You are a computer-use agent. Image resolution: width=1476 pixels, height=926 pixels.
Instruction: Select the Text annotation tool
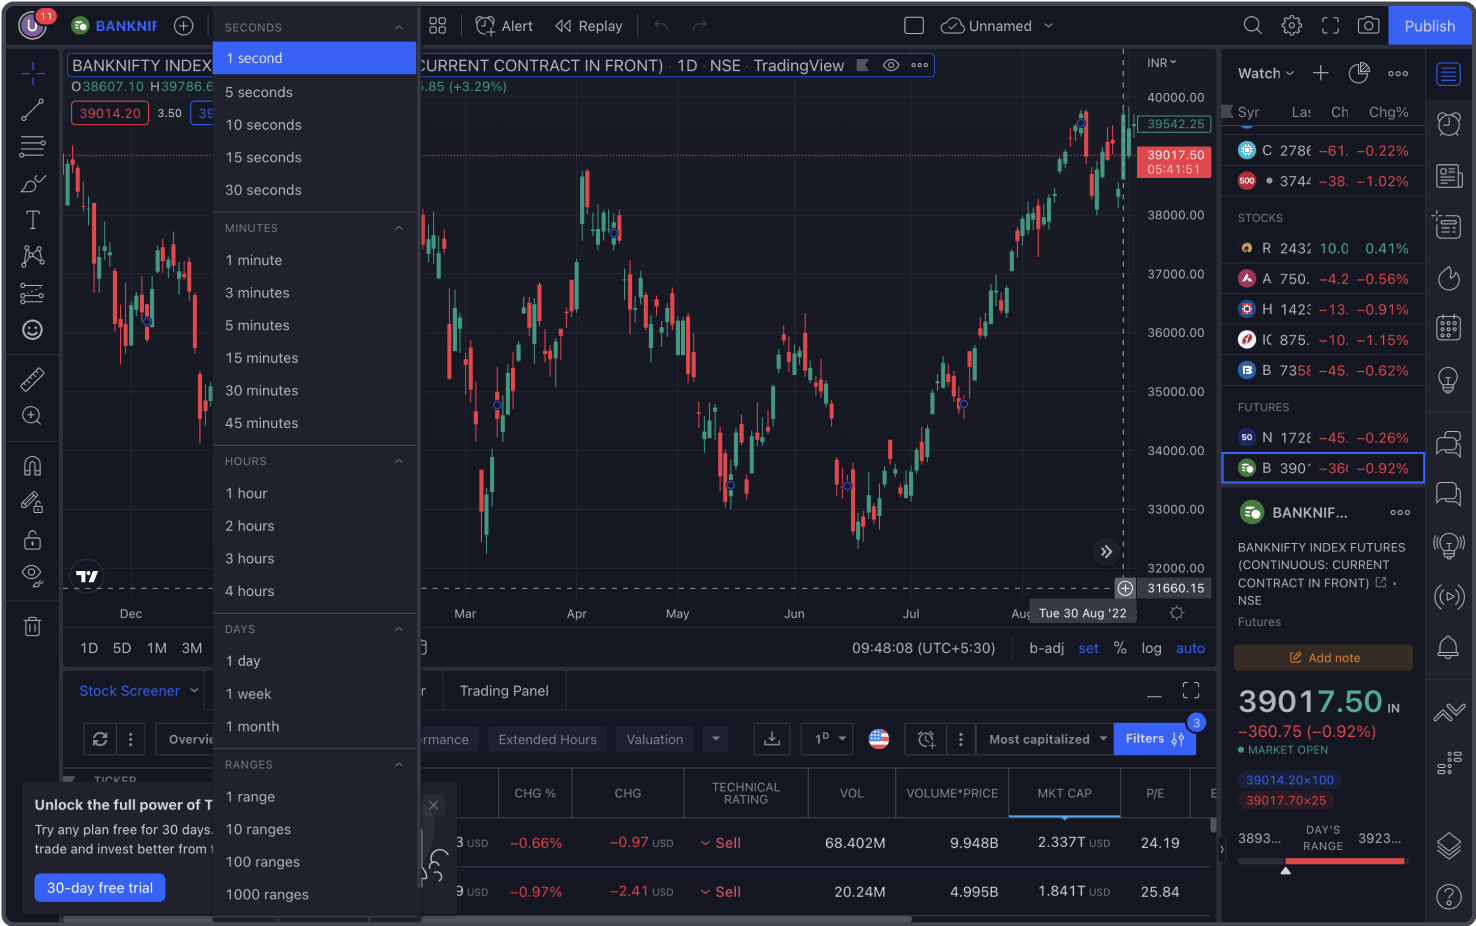click(32, 220)
